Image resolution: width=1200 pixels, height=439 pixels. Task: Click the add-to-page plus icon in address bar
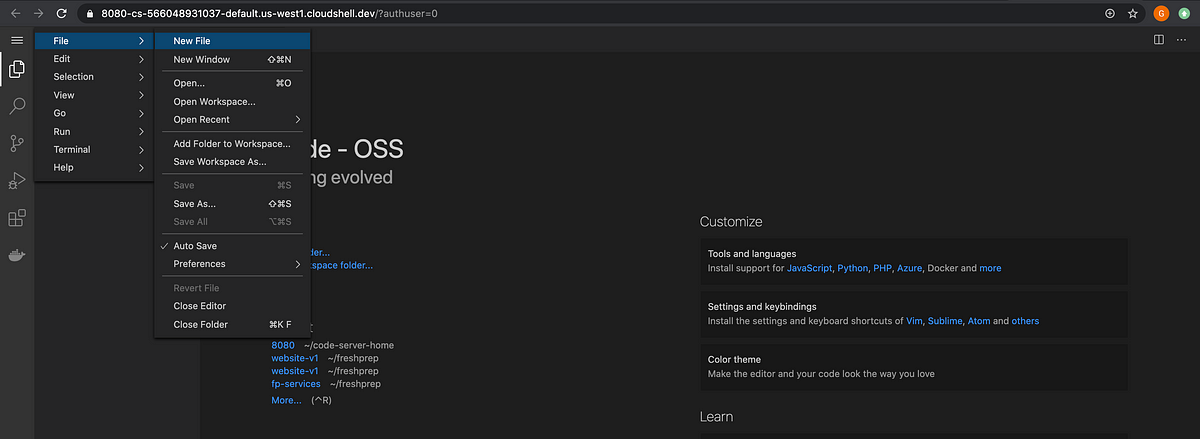point(1109,14)
